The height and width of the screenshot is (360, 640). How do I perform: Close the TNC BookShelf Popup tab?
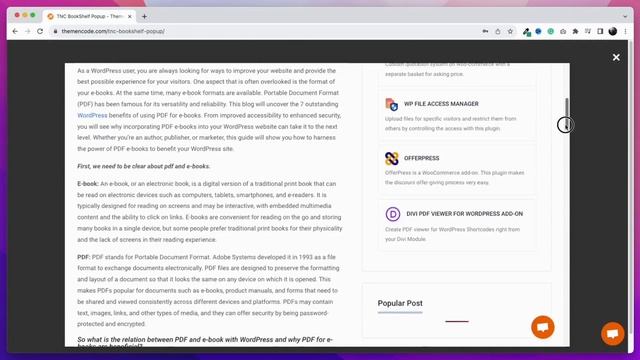click(x=130, y=16)
